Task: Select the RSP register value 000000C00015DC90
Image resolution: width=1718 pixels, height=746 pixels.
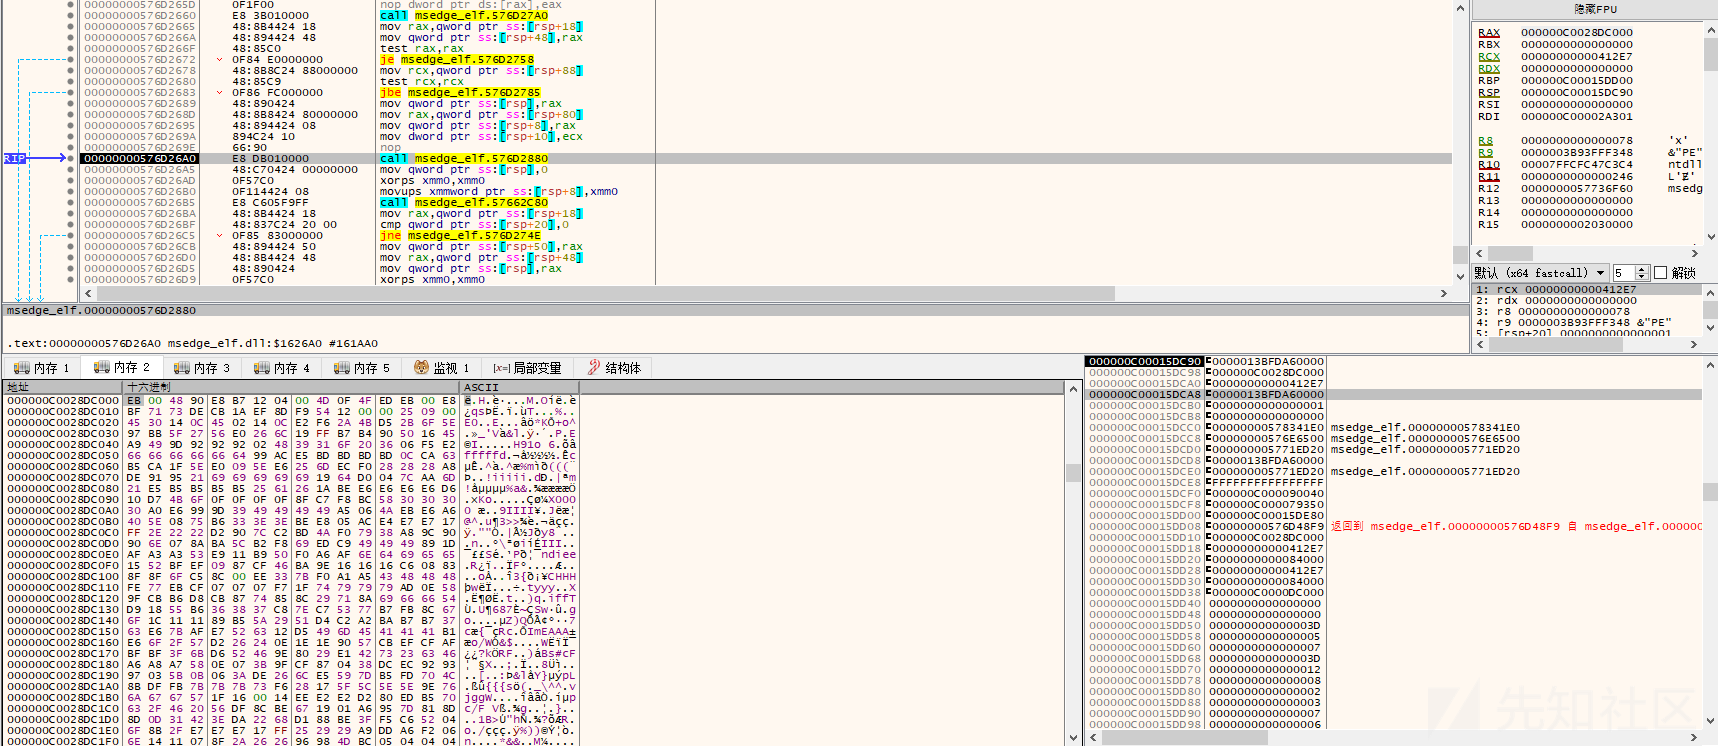Action: (x=1577, y=92)
